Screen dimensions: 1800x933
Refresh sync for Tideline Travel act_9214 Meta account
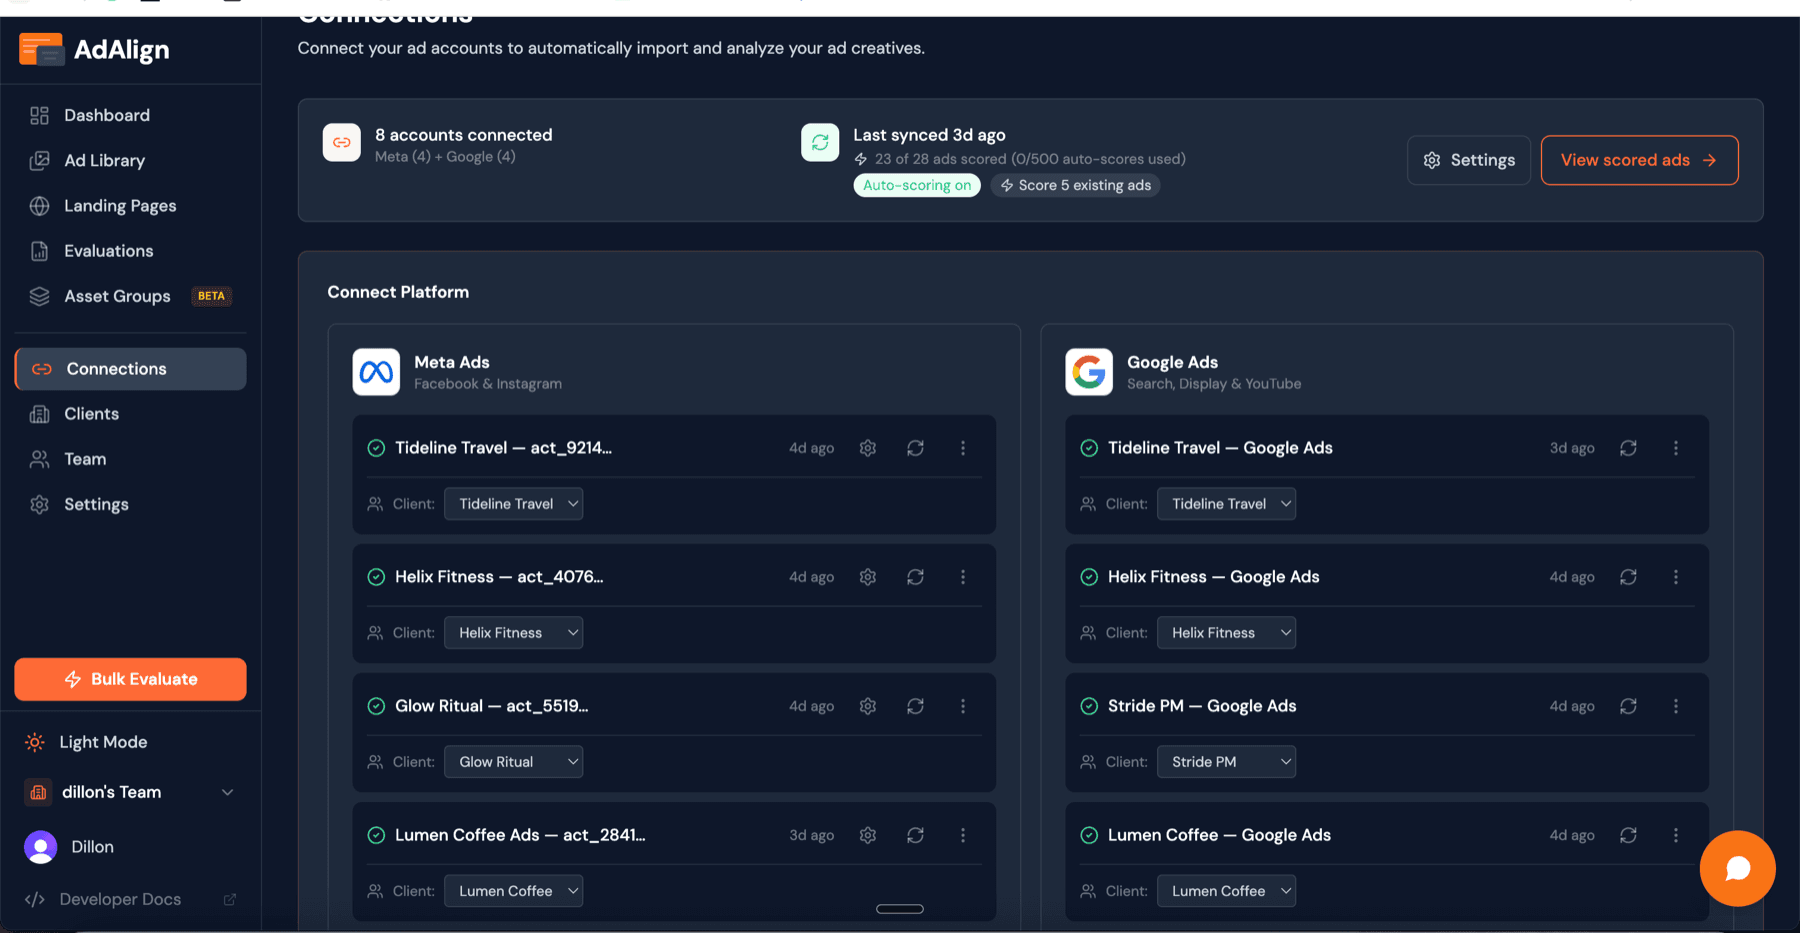click(915, 448)
